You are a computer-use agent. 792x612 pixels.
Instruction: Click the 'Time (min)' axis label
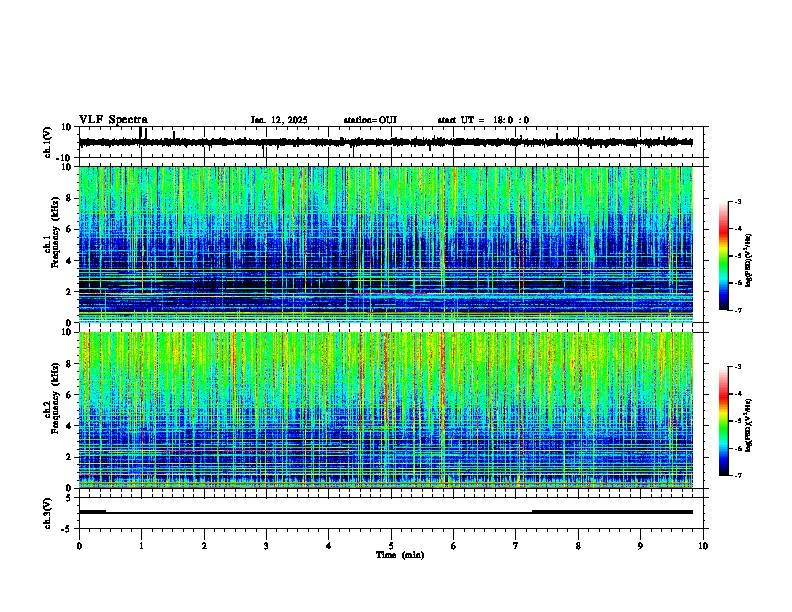pyautogui.click(x=400, y=555)
